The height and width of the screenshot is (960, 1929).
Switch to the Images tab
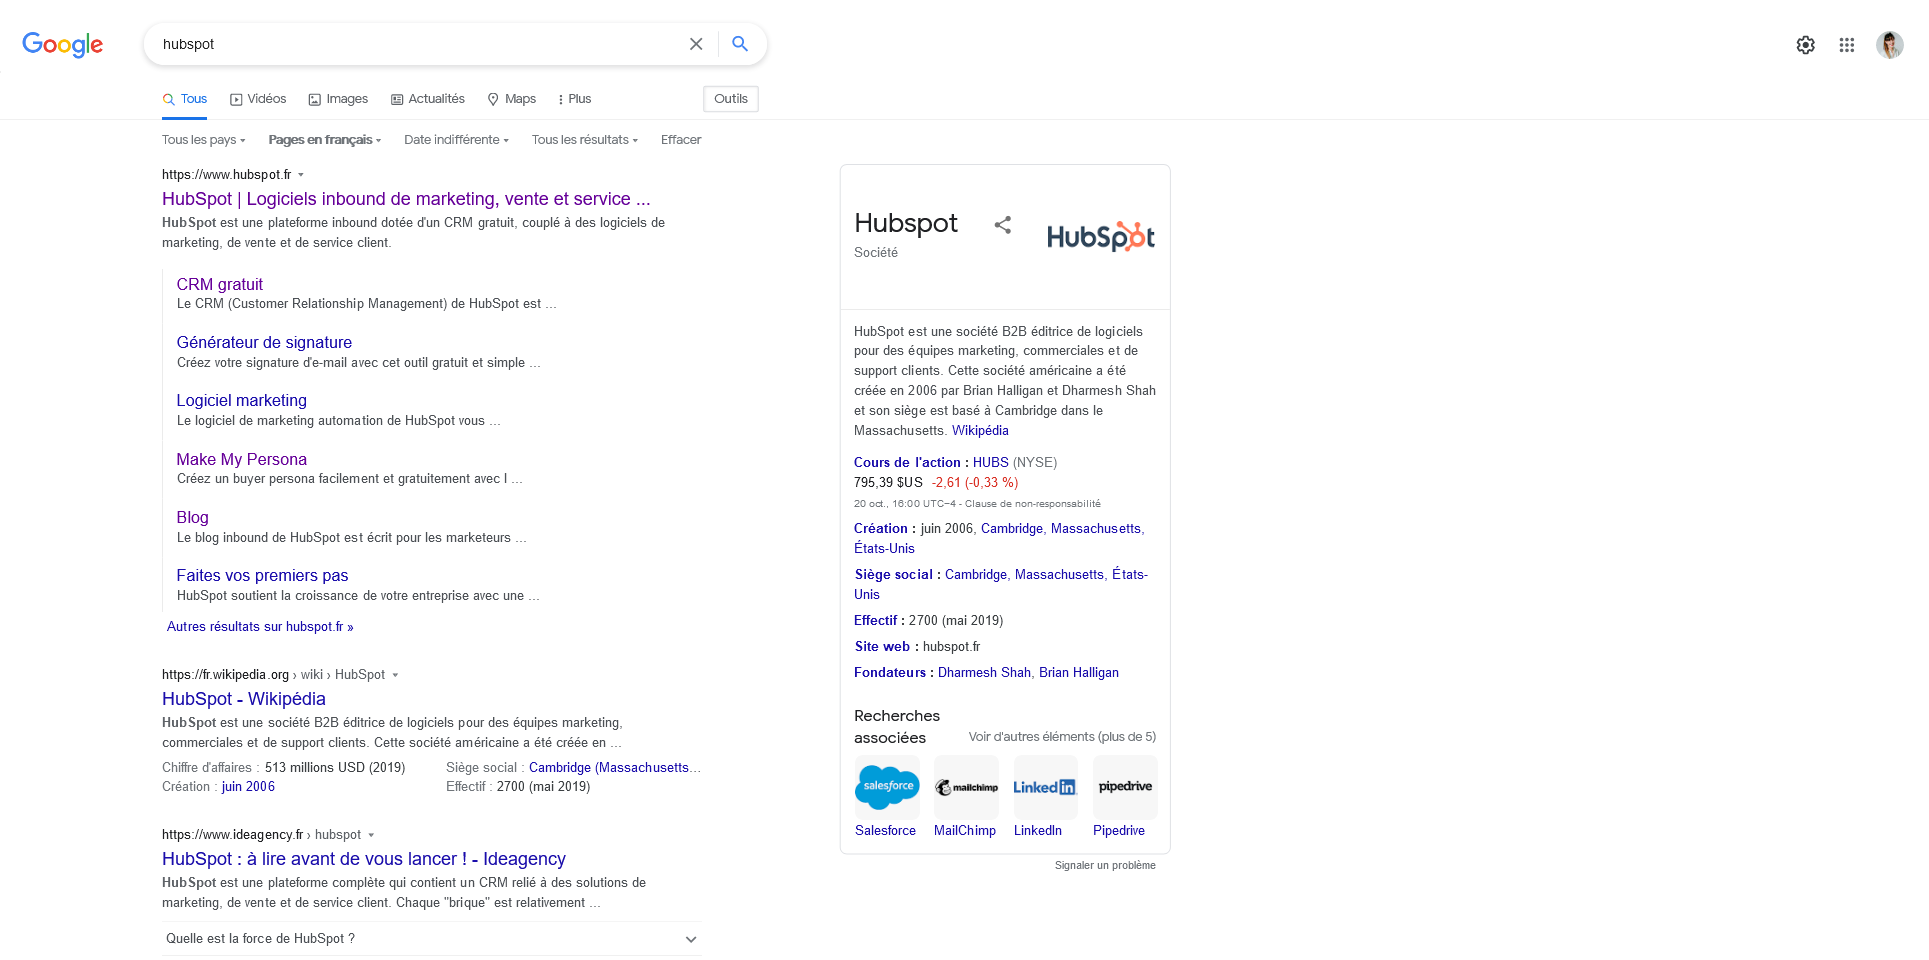click(x=338, y=99)
